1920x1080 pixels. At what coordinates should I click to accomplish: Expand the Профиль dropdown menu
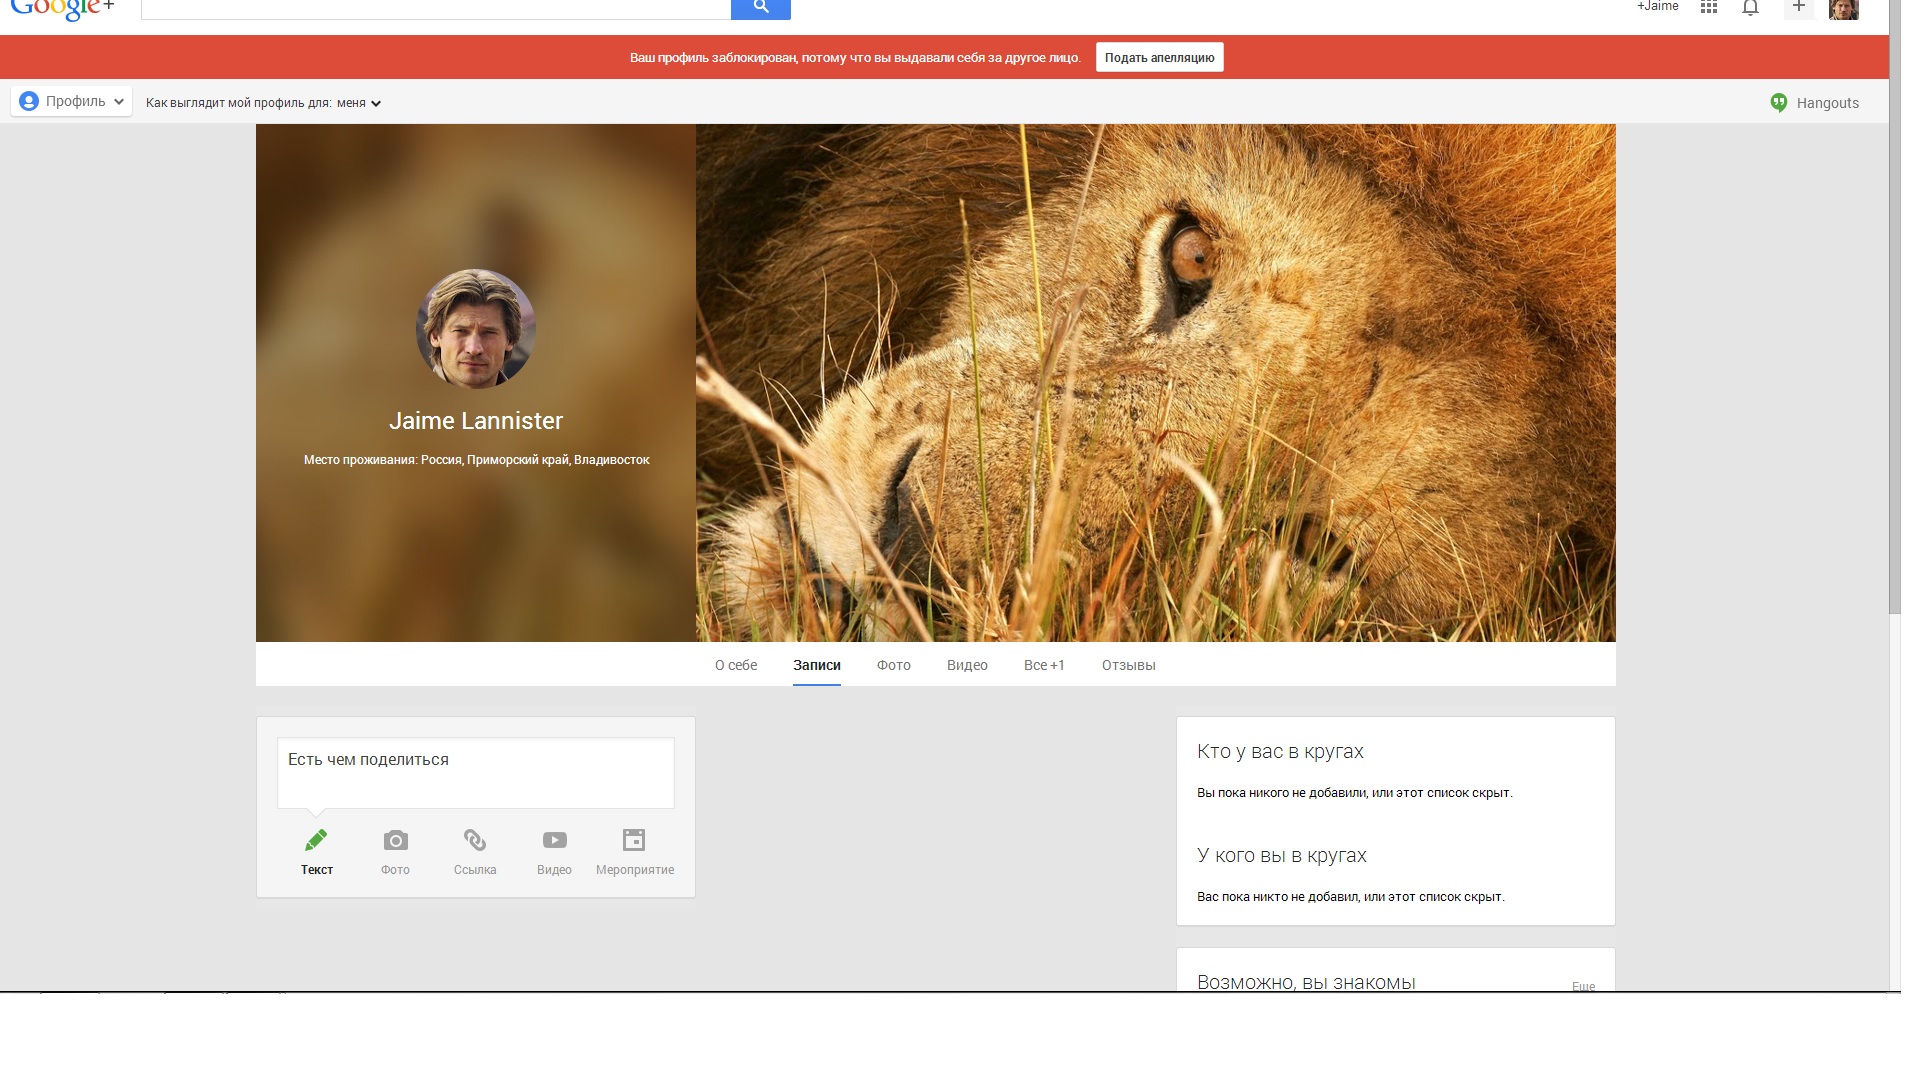(72, 101)
